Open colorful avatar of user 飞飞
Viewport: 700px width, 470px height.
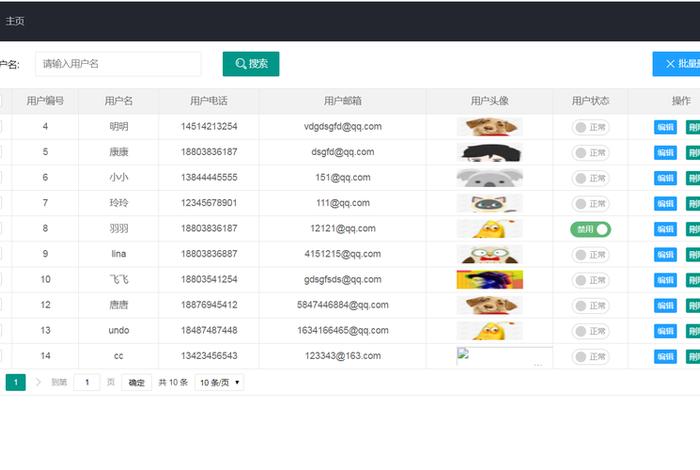[490, 279]
